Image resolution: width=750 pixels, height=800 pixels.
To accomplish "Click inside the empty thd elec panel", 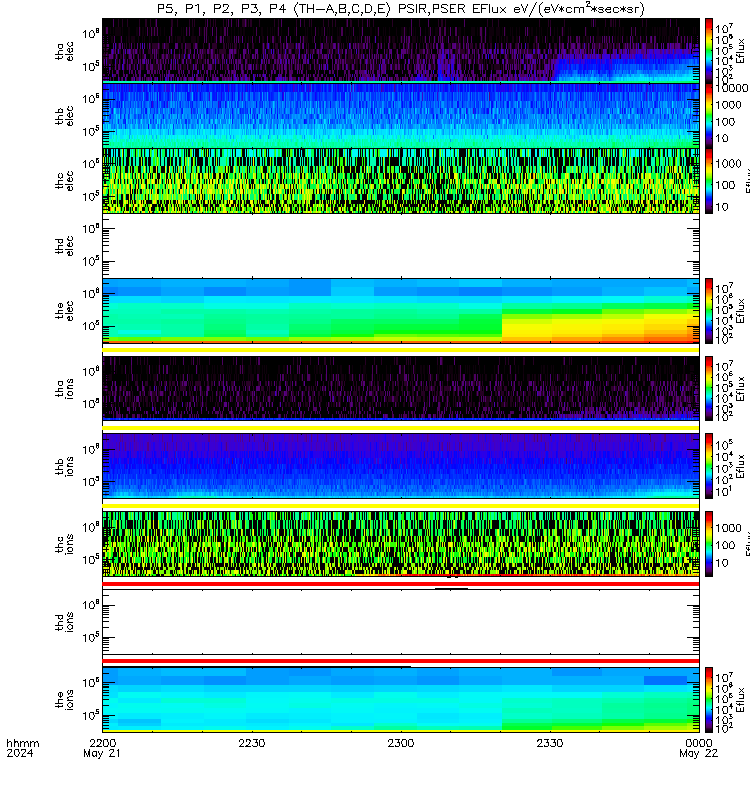I will point(401,246).
